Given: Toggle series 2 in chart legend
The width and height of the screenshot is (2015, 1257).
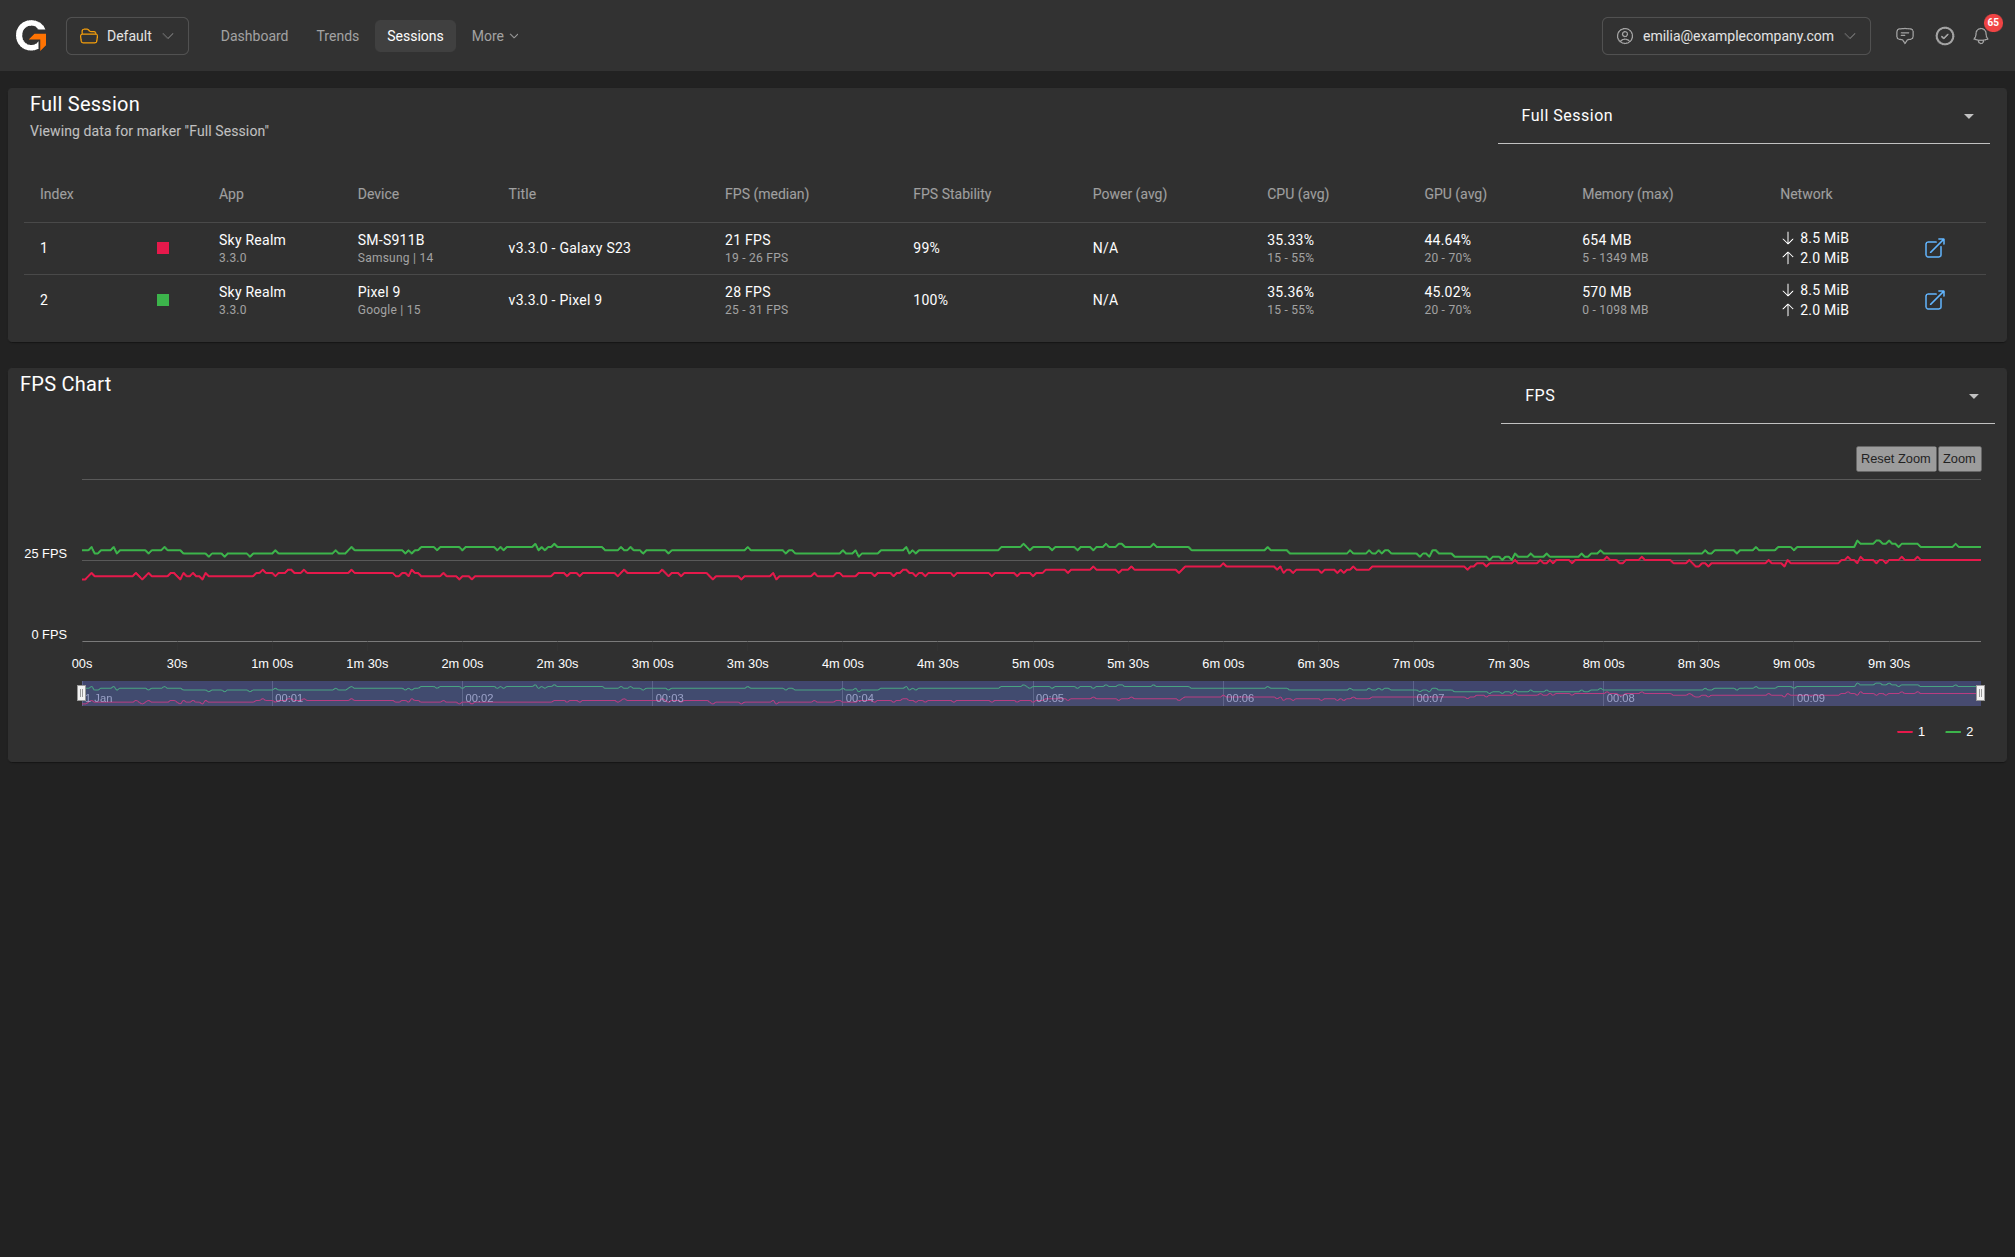Looking at the screenshot, I should click(x=1959, y=732).
